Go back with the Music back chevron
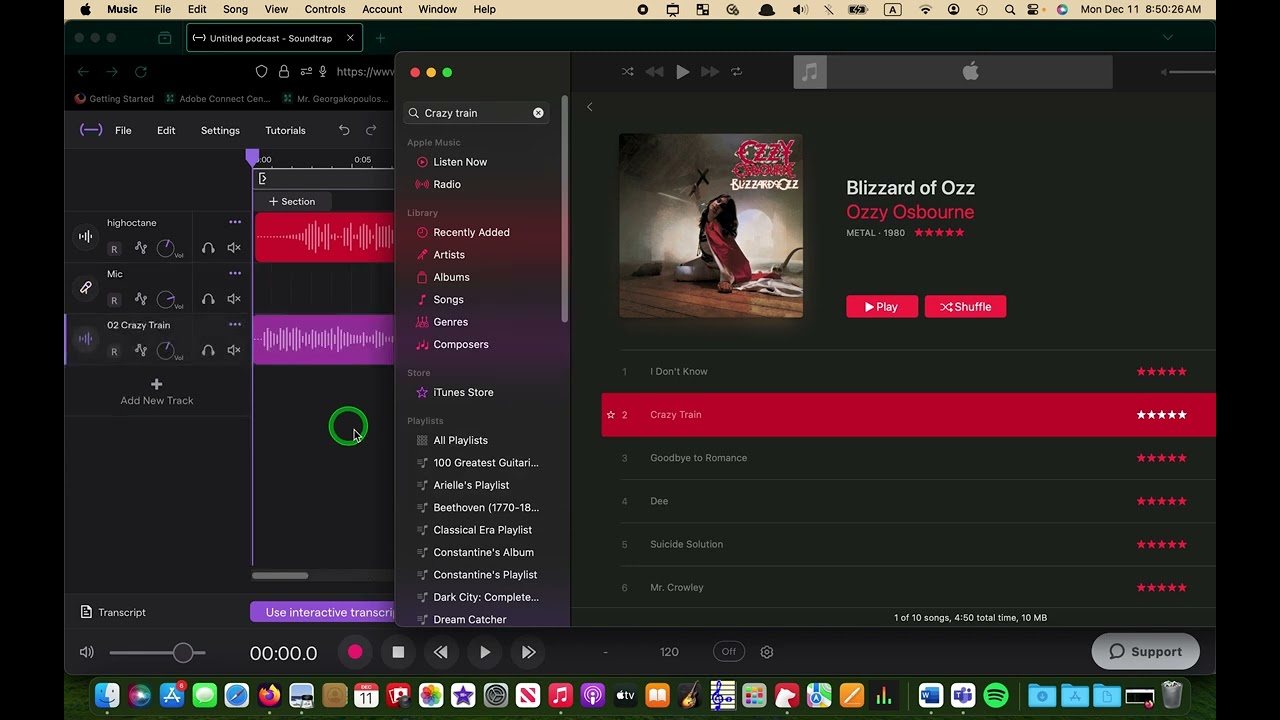 589,107
